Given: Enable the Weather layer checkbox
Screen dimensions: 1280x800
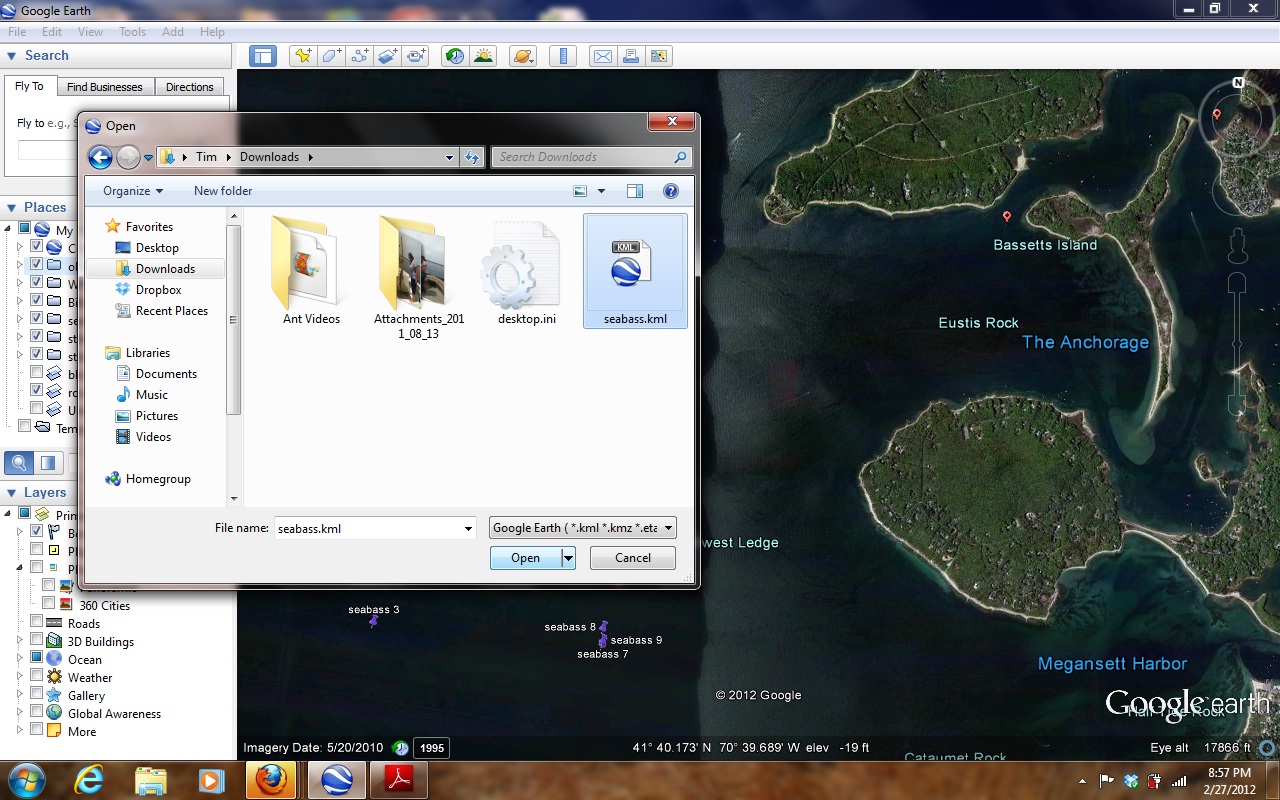Looking at the screenshot, I should tap(36, 677).
